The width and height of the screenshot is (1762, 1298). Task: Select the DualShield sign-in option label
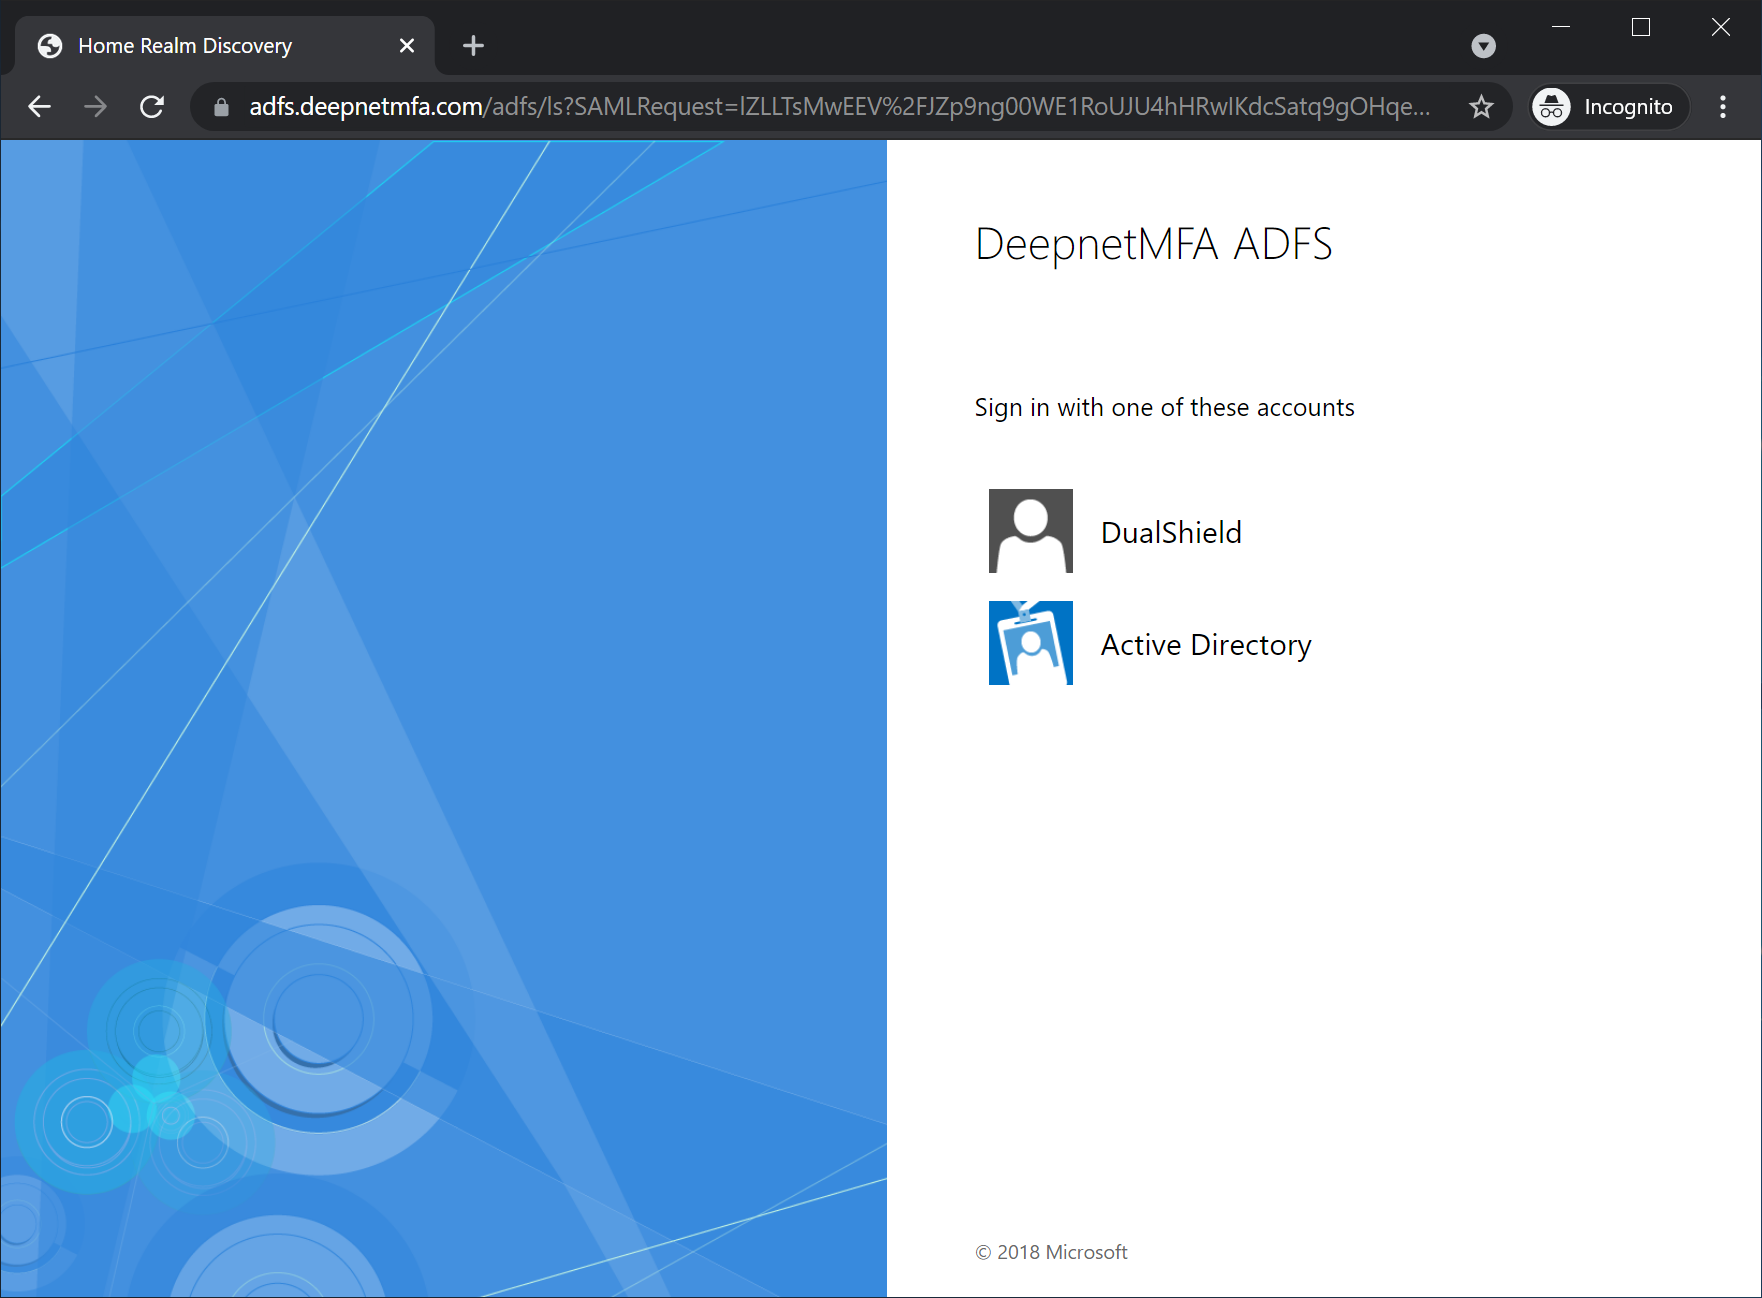(1171, 532)
